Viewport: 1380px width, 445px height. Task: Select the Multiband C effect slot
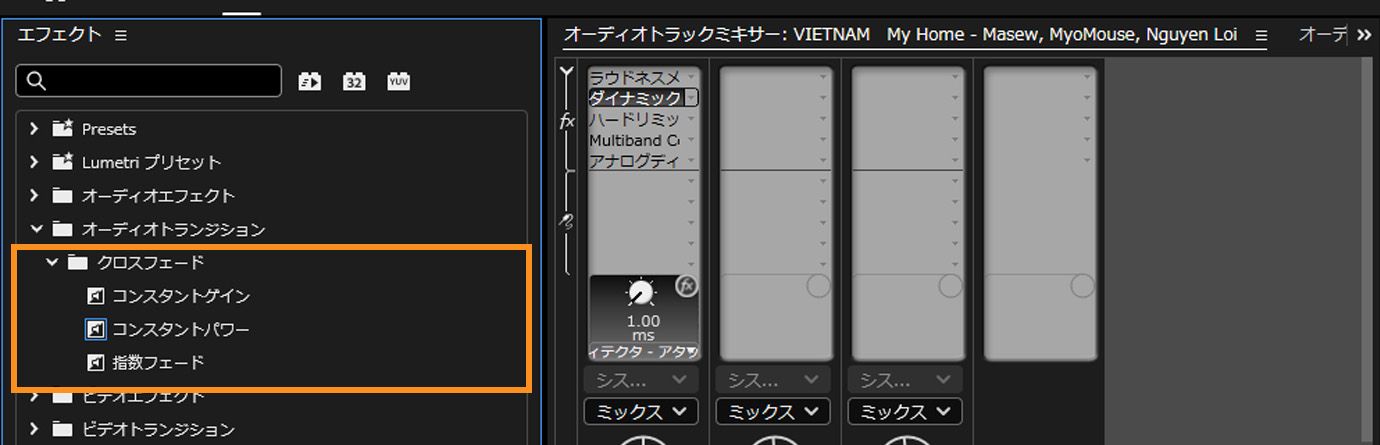point(634,140)
